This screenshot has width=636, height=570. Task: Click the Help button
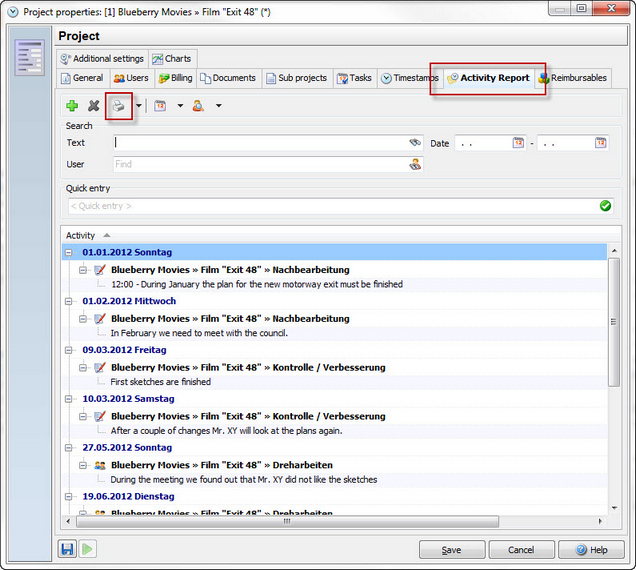591,550
